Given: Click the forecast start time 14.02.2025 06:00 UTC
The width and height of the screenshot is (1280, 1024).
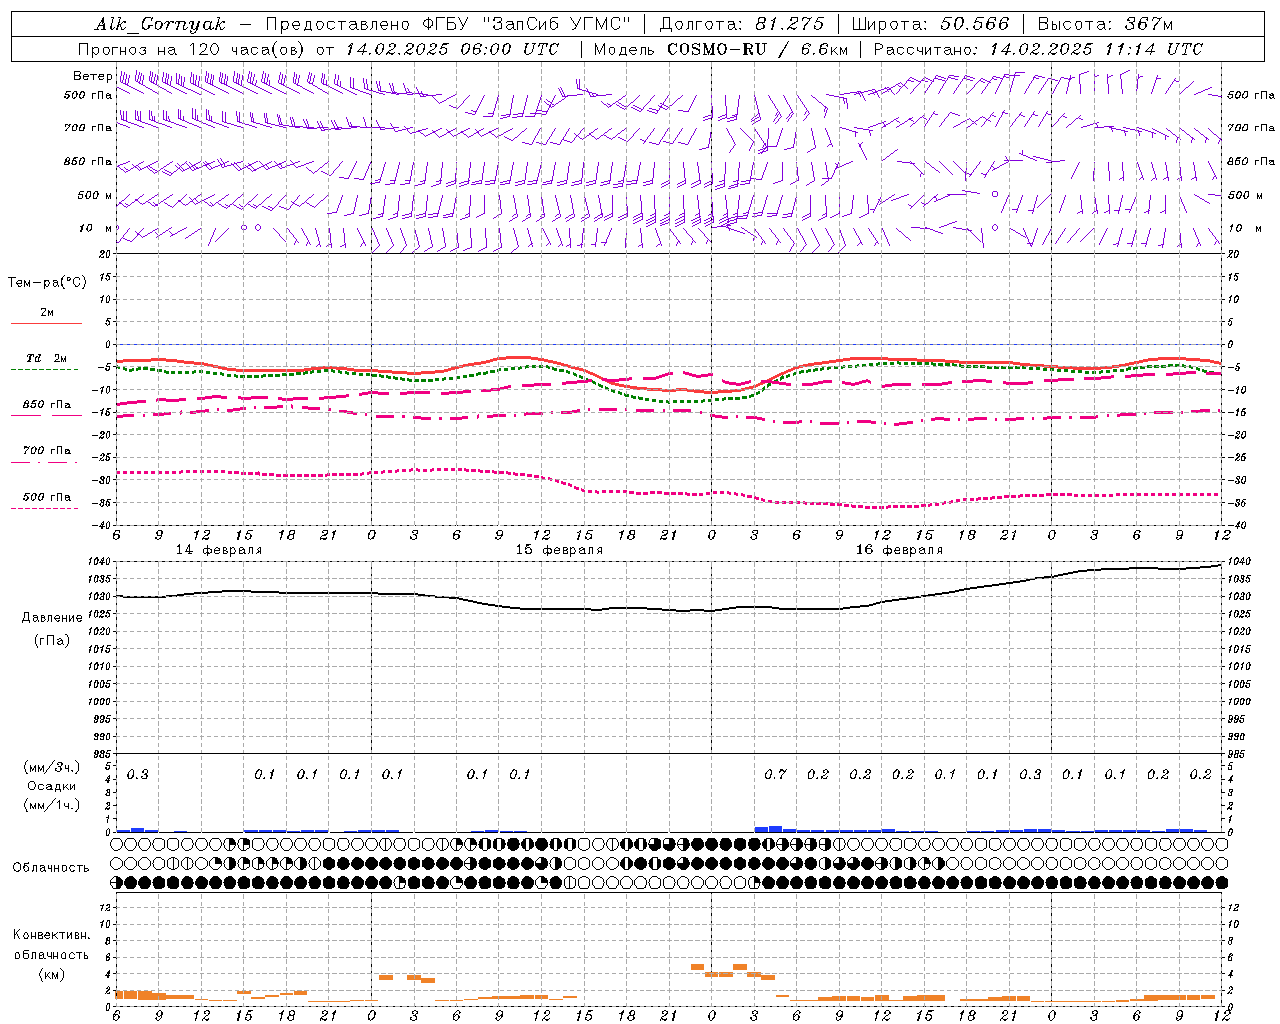Looking at the screenshot, I should click(x=452, y=49).
